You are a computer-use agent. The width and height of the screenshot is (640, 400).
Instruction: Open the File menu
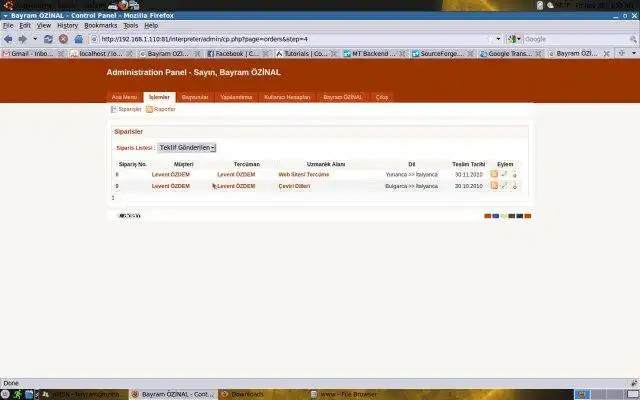tap(8, 25)
